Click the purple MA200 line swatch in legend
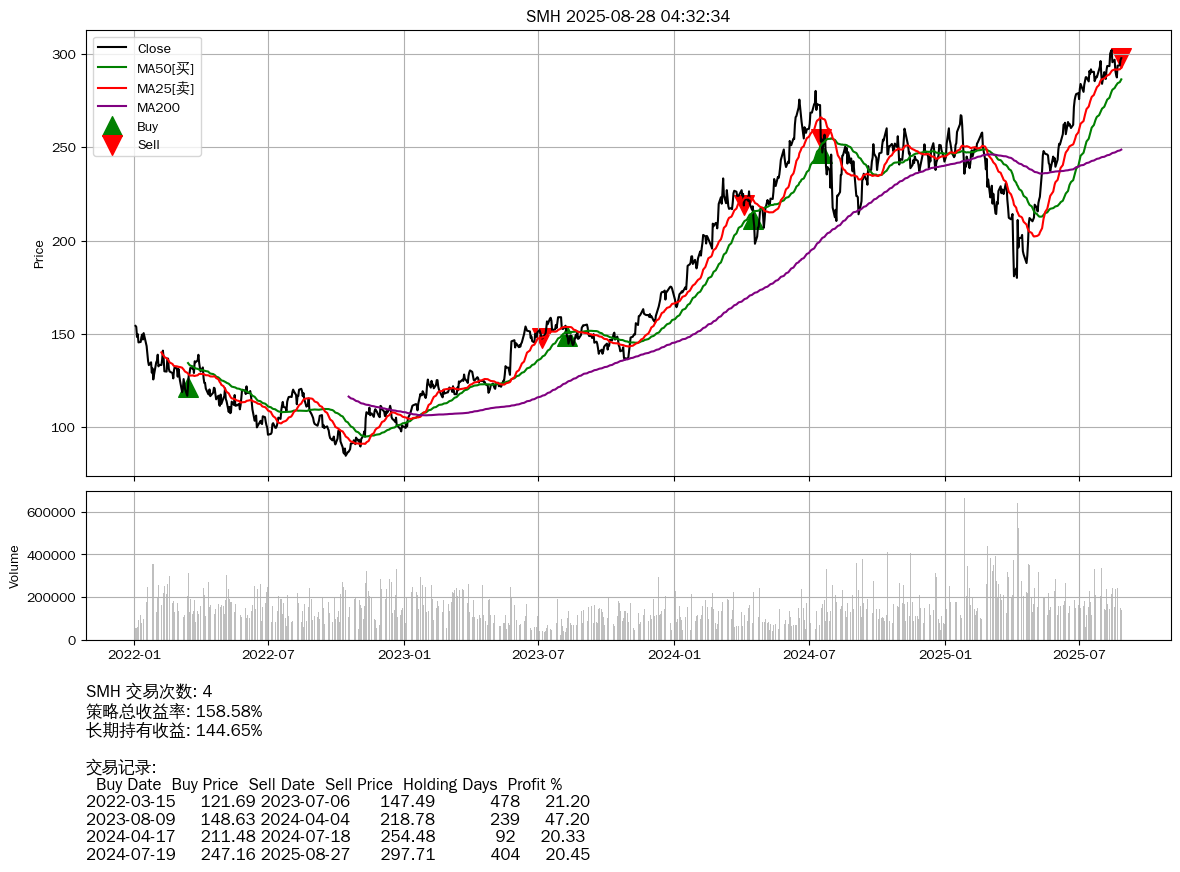This screenshot has height=872, width=1180. 112,107
